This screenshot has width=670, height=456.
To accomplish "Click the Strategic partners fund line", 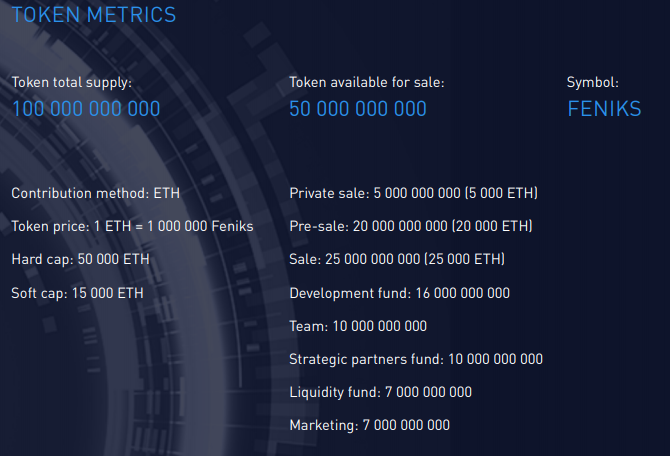I will [416, 359].
